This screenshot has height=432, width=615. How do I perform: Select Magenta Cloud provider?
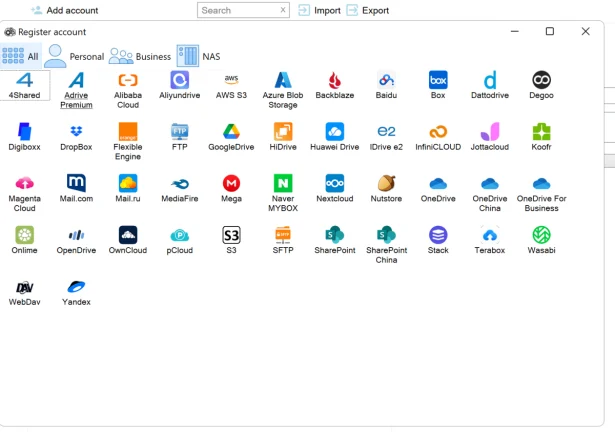tap(24, 193)
